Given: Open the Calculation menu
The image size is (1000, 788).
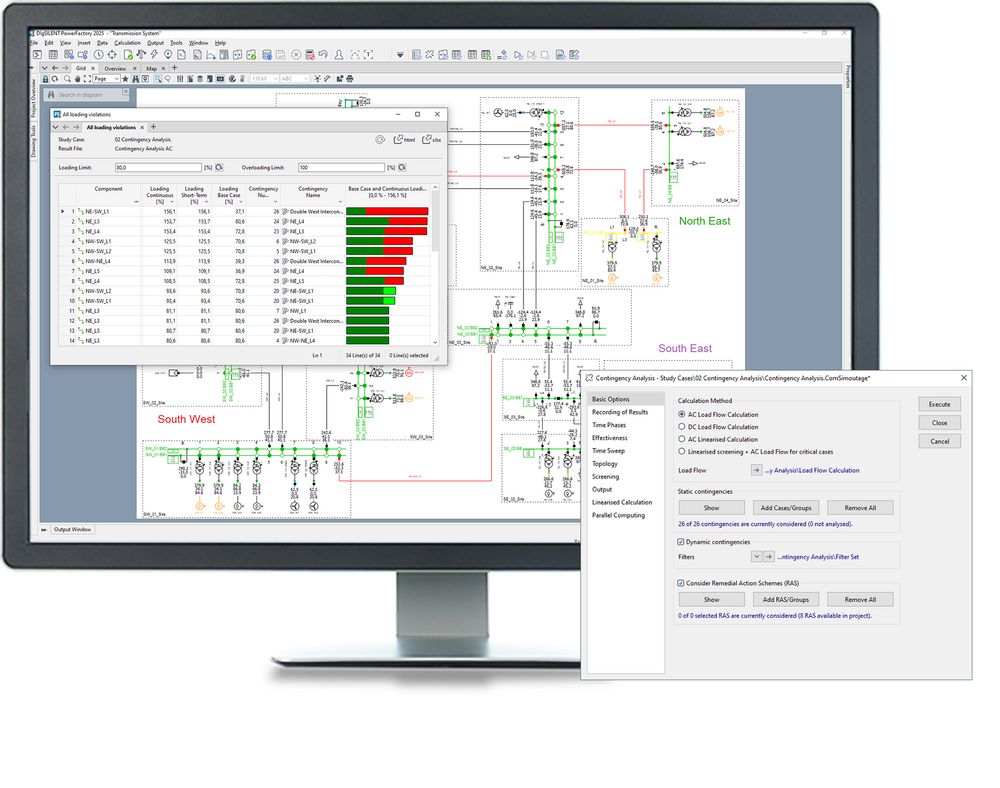Looking at the screenshot, I should tap(127, 43).
